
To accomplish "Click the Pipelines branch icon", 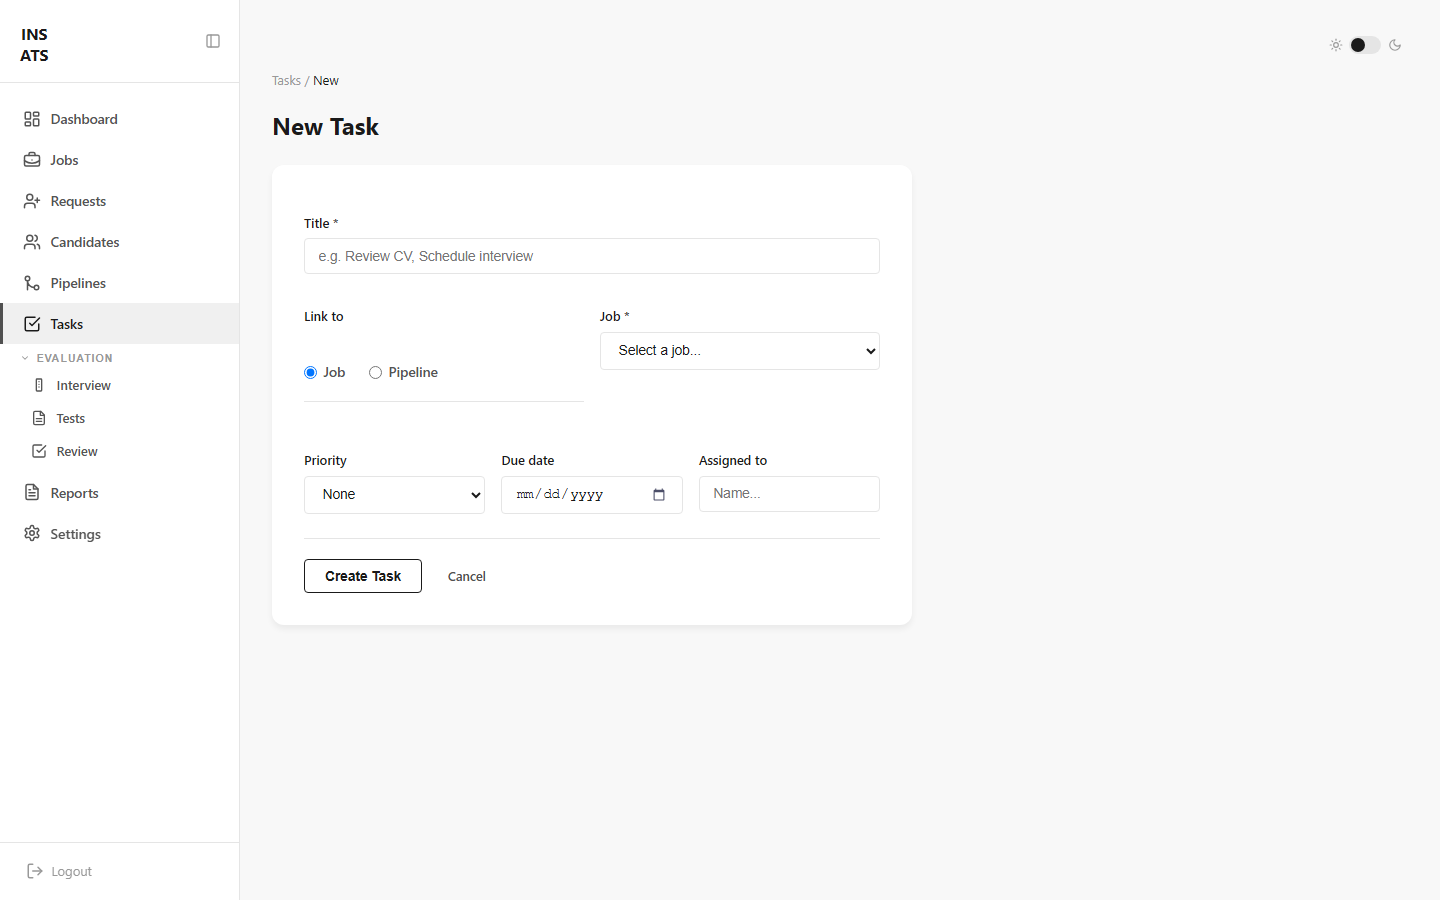I will [x=32, y=283].
